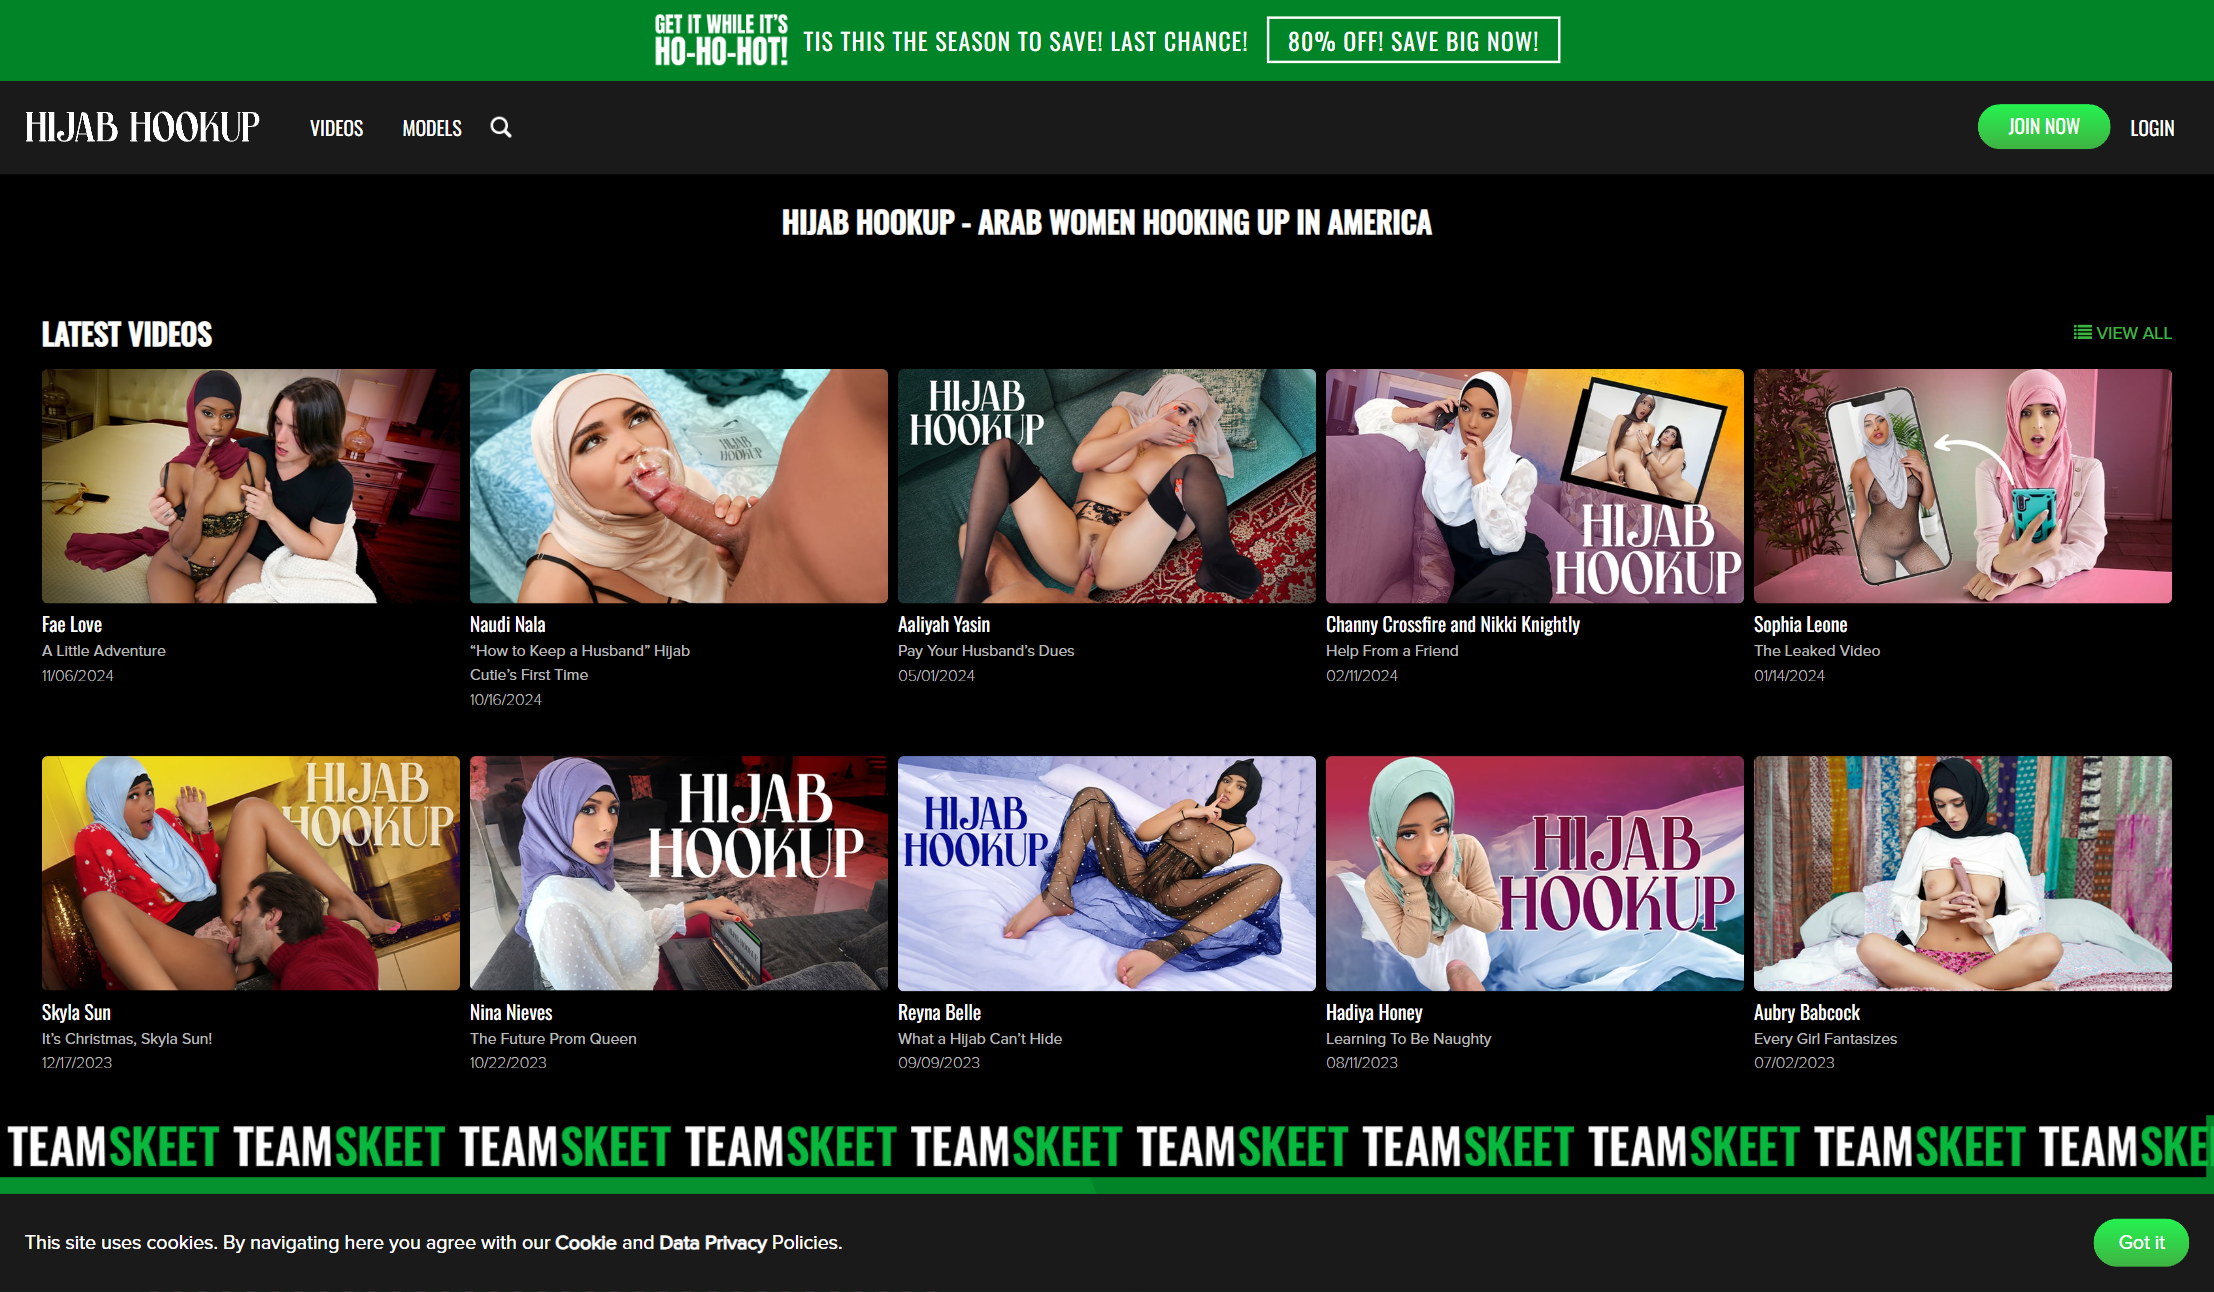Click the title 'Learning To Be Naughty'

[1408, 1038]
